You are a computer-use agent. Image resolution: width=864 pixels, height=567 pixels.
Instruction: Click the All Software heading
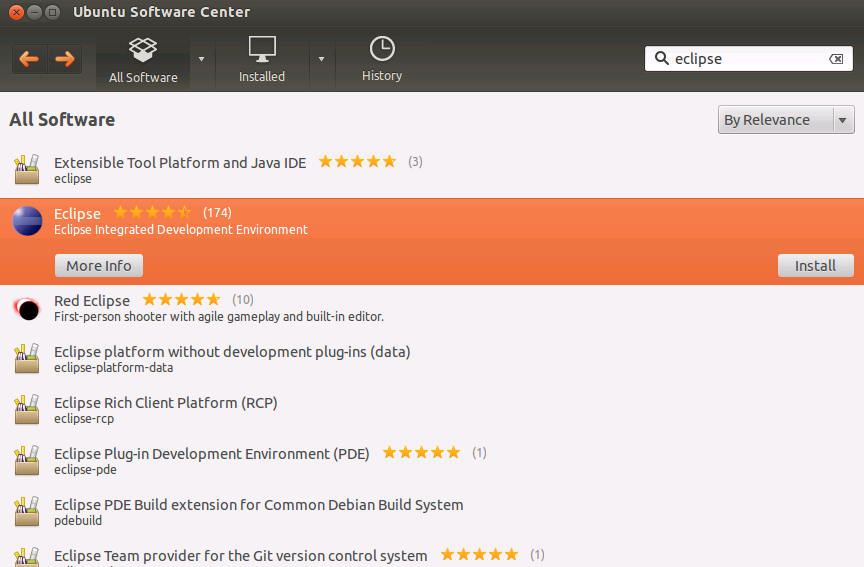tap(62, 120)
